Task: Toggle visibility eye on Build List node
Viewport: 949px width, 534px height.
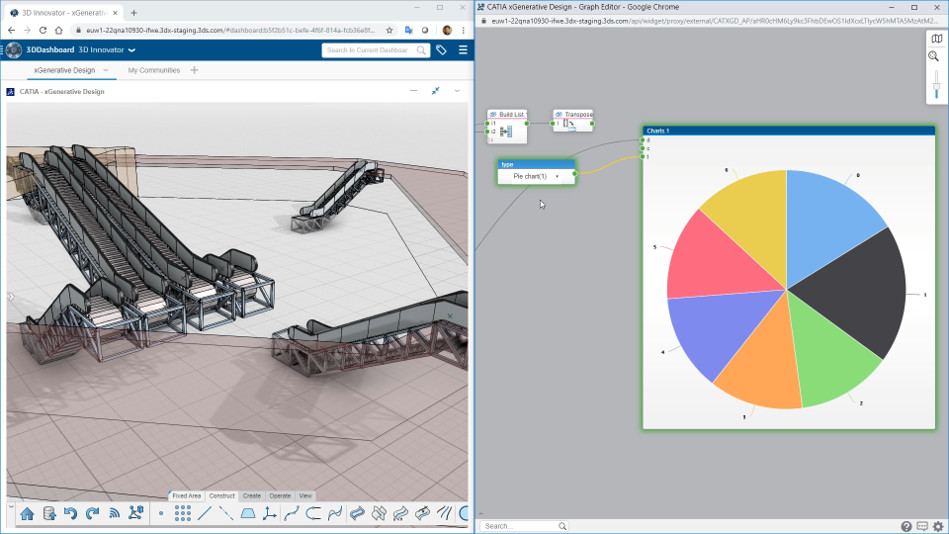Action: pos(494,115)
